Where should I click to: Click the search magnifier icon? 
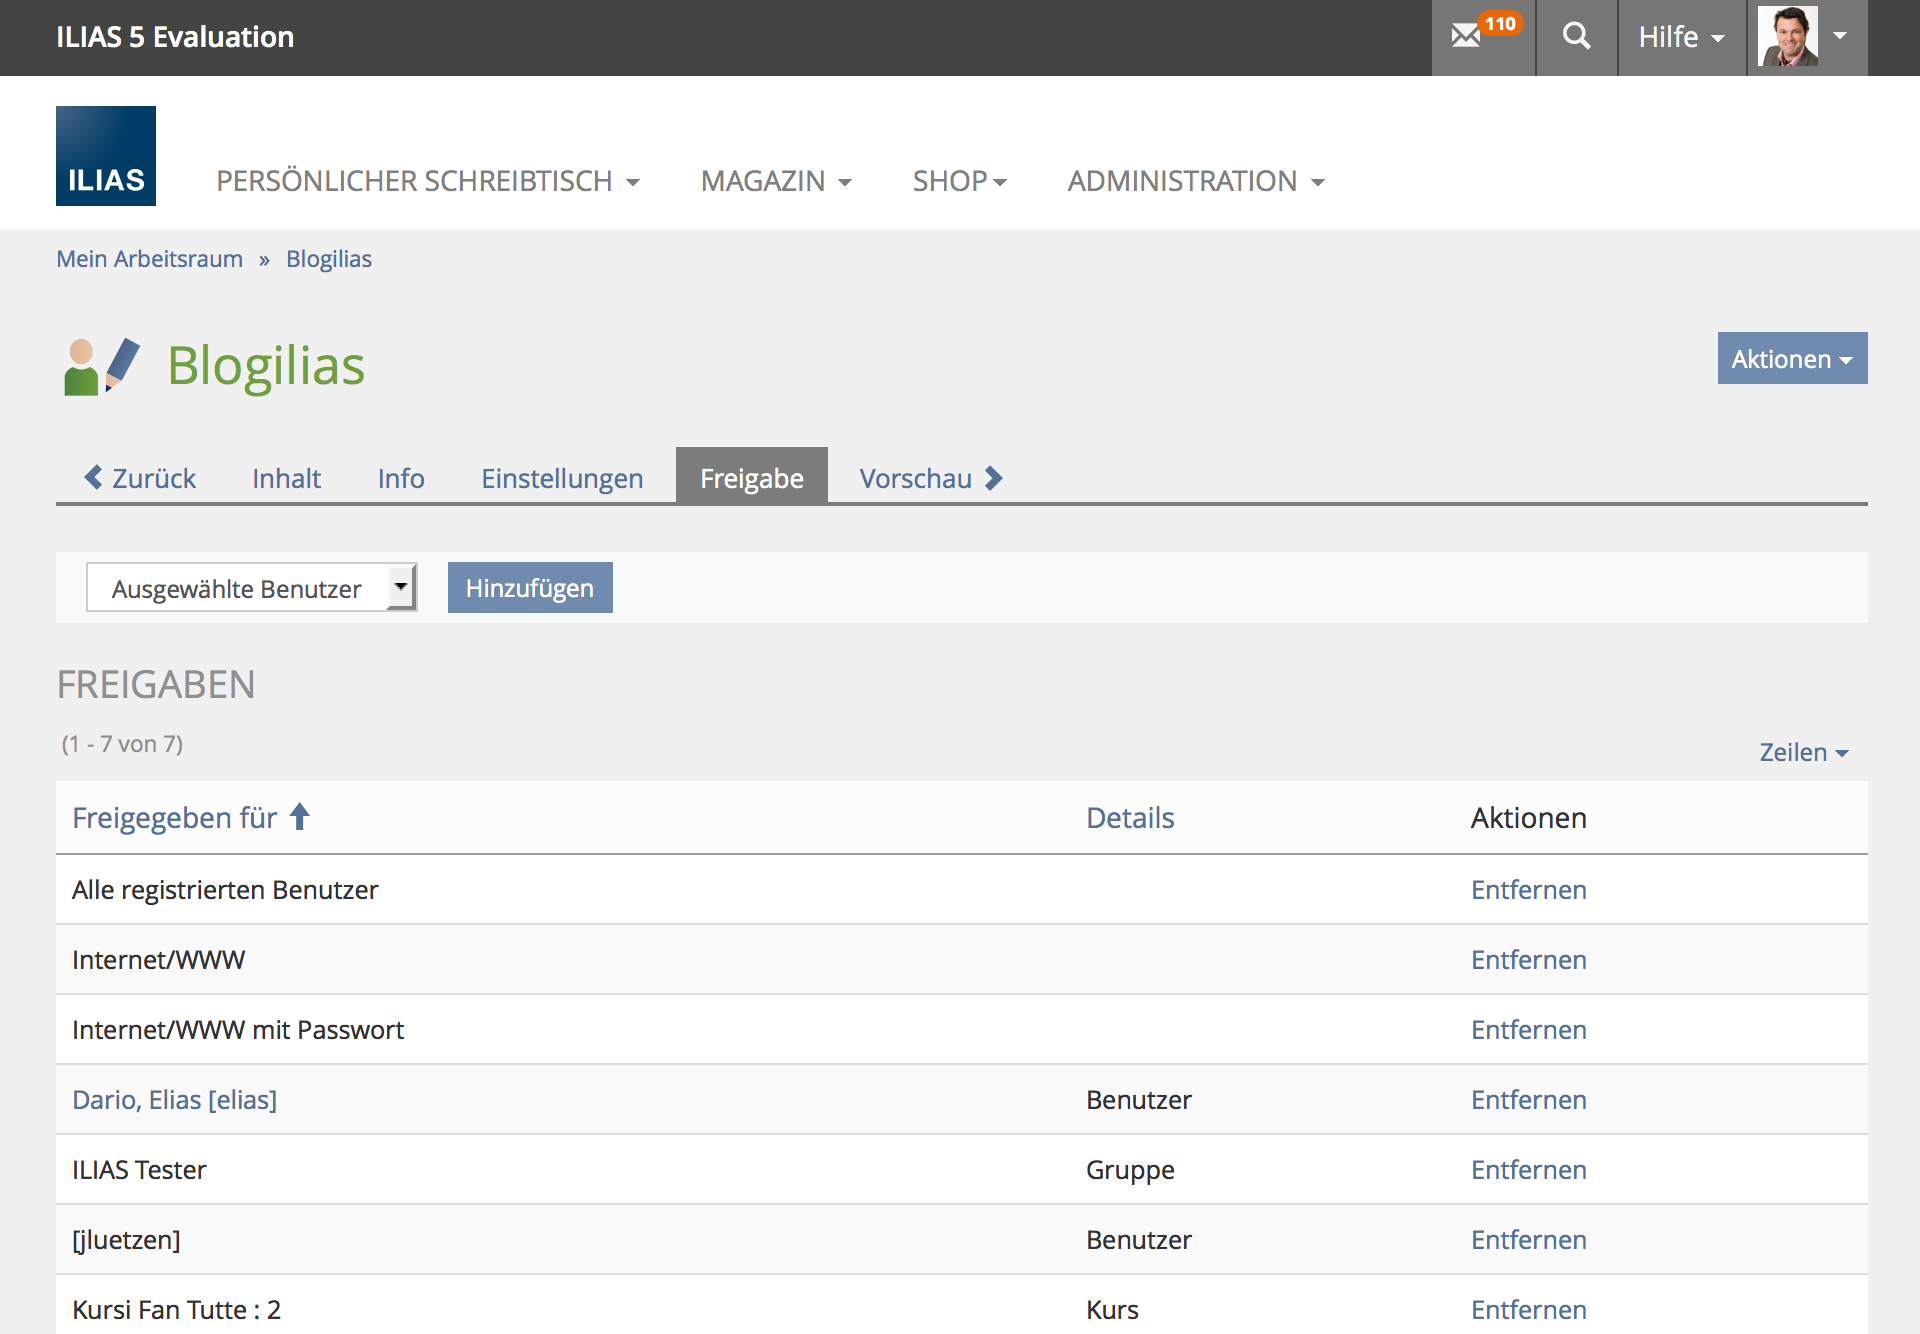(x=1576, y=37)
